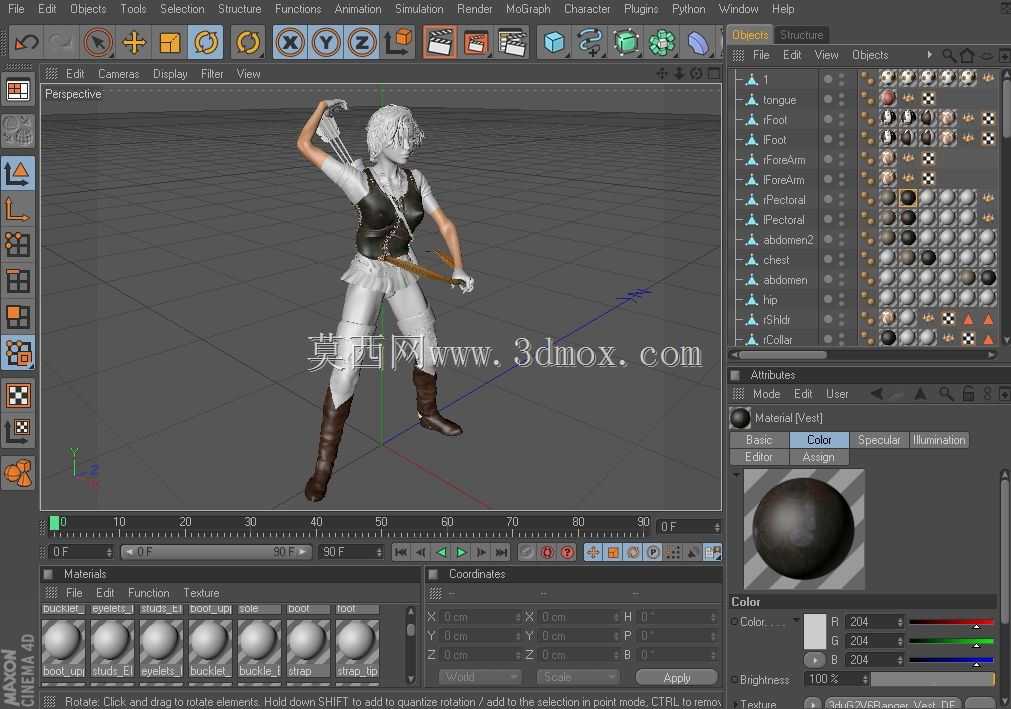Toggle X axis lock
This screenshot has height=709, width=1011.
(x=290, y=43)
